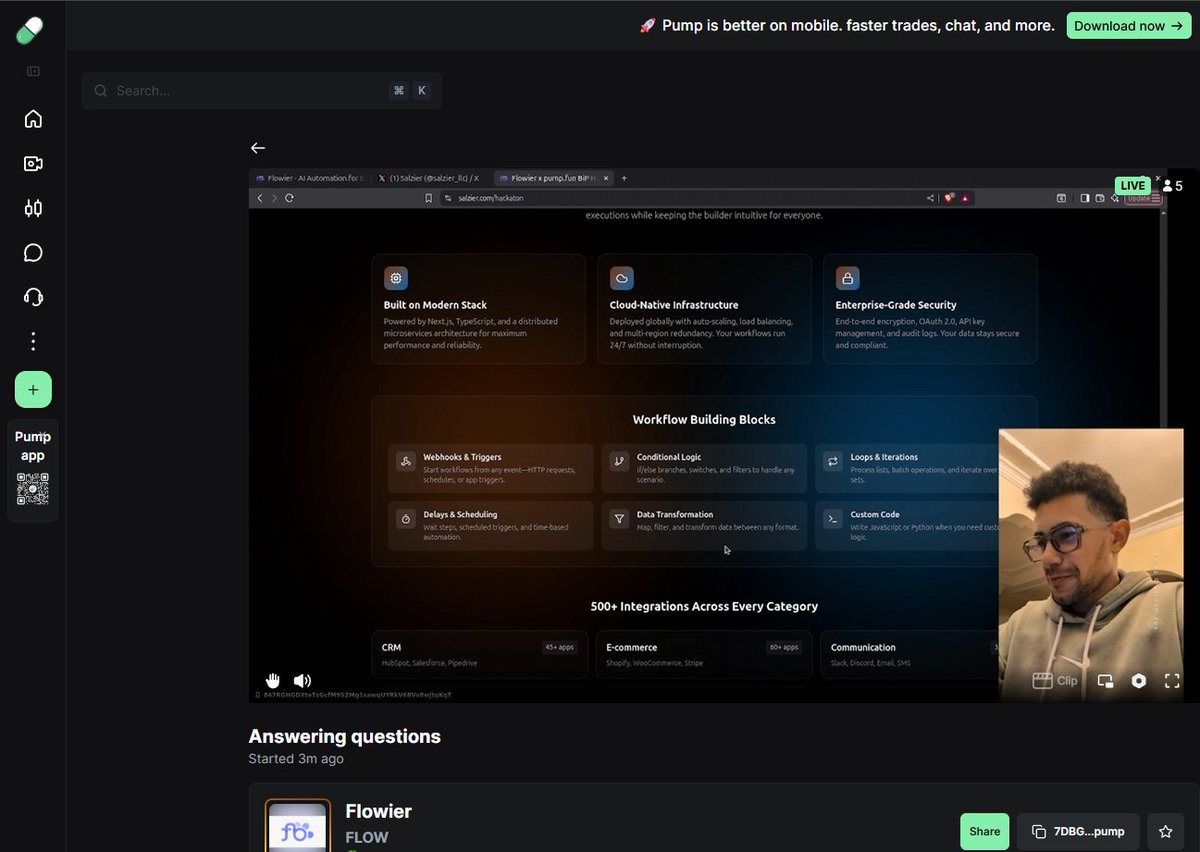Click the Update button in streamed browser

click(1143, 198)
